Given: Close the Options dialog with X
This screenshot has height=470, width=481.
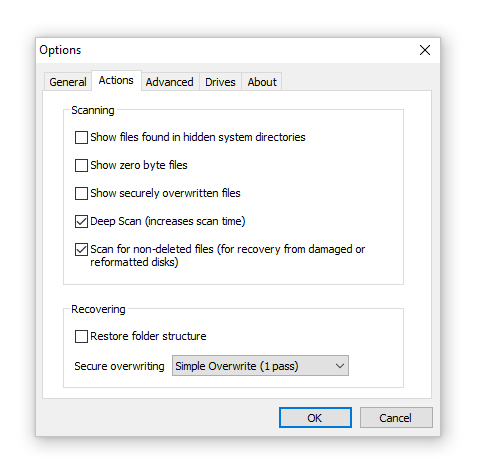Looking at the screenshot, I should click(425, 50).
